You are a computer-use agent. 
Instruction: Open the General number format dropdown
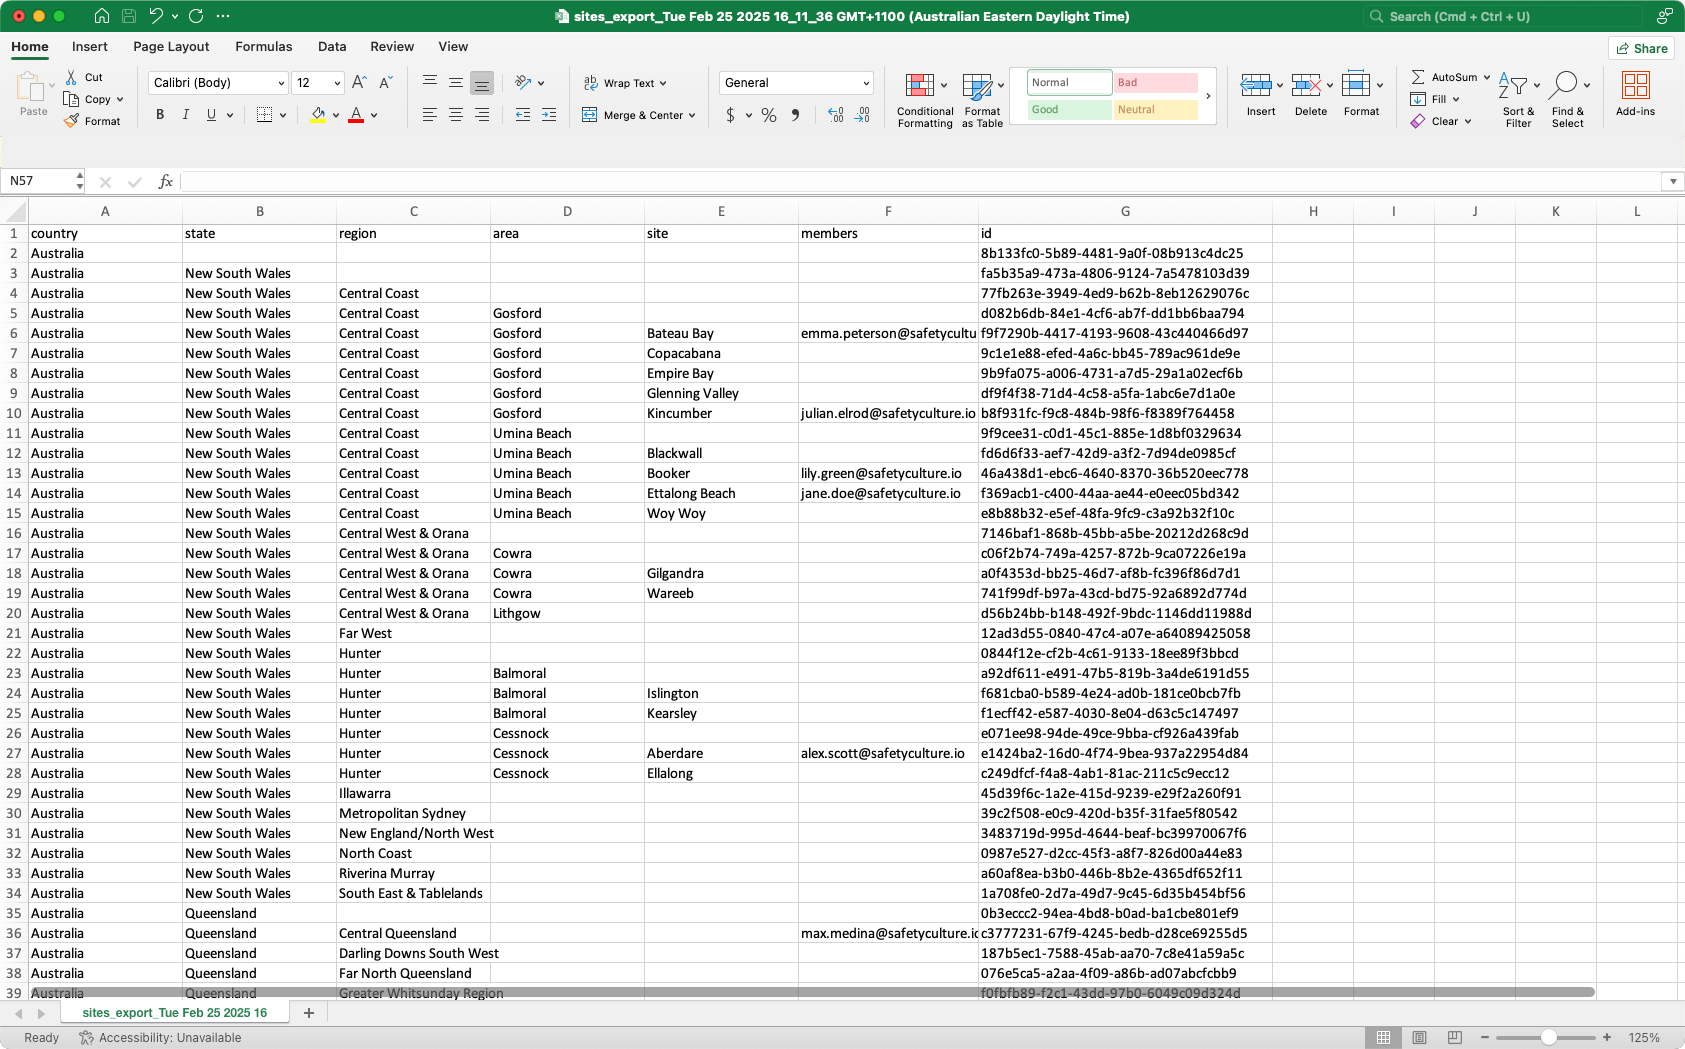(866, 83)
